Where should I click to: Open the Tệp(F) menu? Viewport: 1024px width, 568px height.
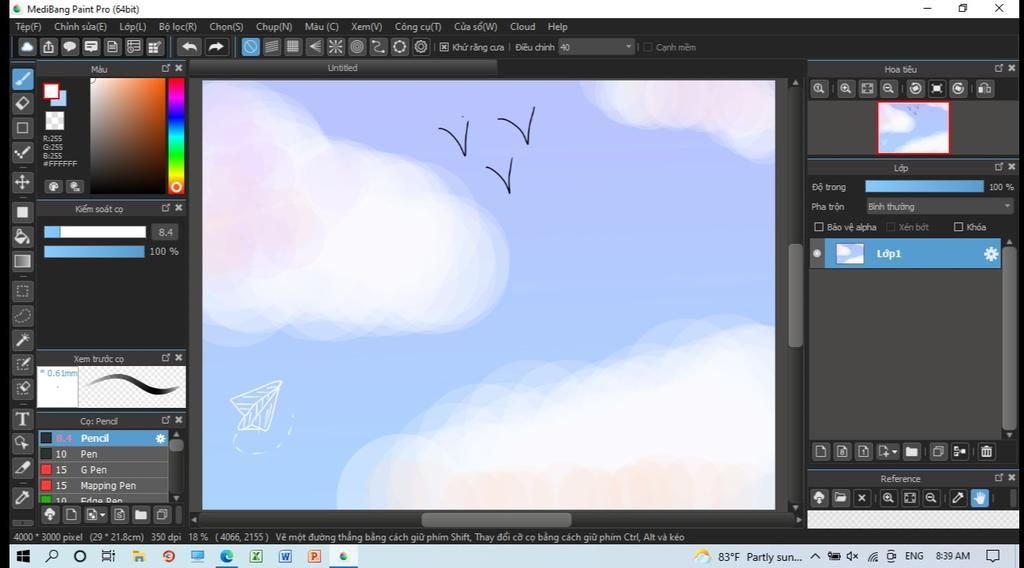[28, 27]
